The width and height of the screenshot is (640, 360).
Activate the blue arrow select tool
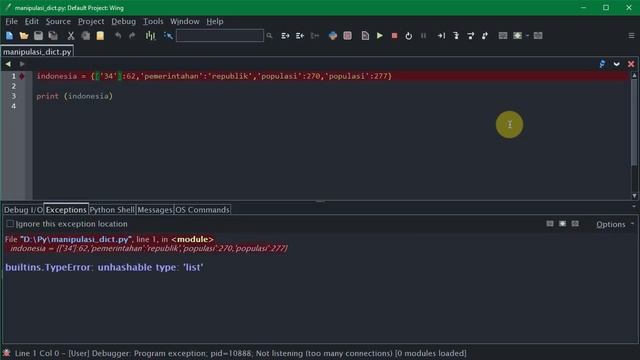click(168, 36)
